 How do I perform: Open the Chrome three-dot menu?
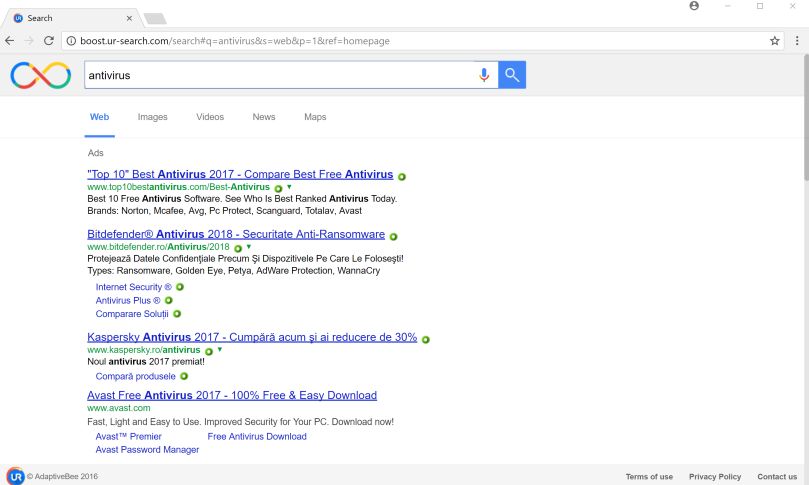797,41
